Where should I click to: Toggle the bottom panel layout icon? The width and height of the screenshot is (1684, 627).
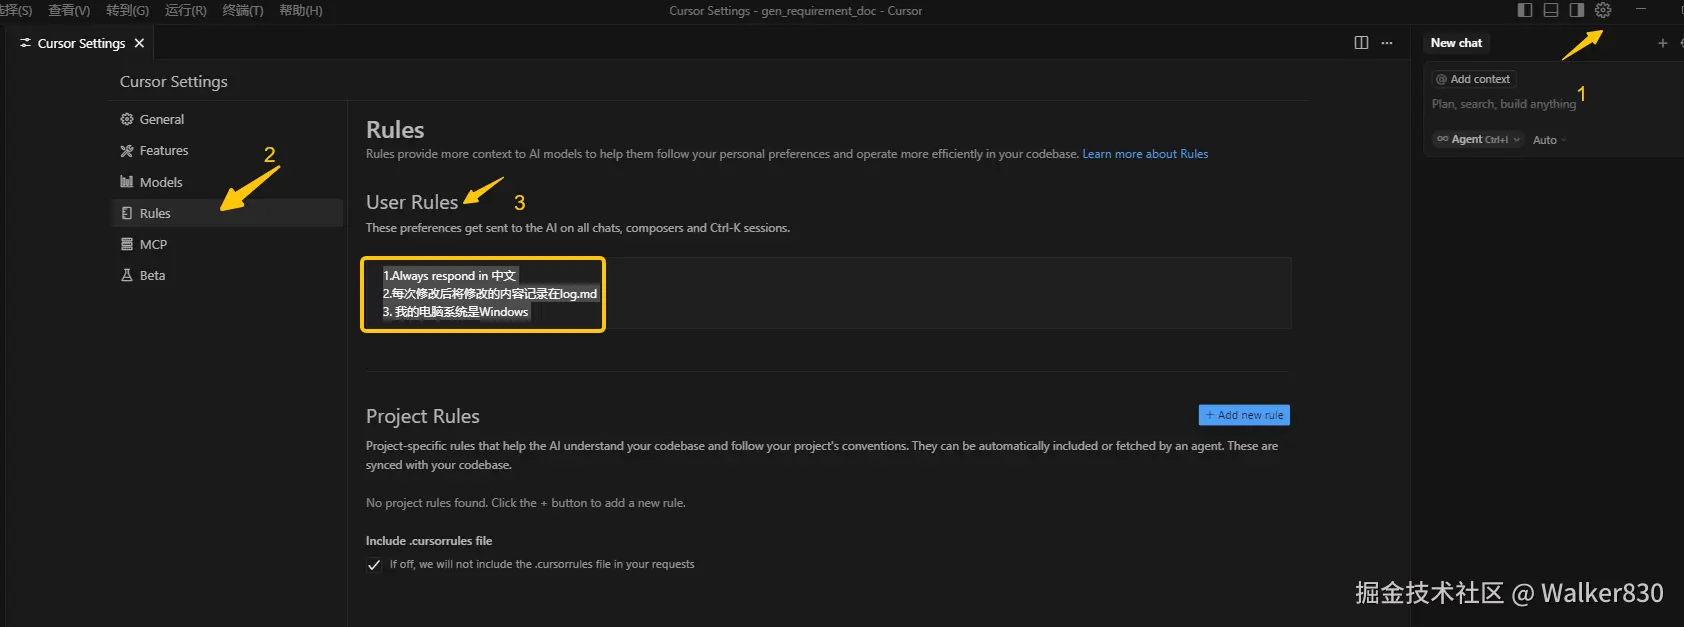(x=1551, y=10)
